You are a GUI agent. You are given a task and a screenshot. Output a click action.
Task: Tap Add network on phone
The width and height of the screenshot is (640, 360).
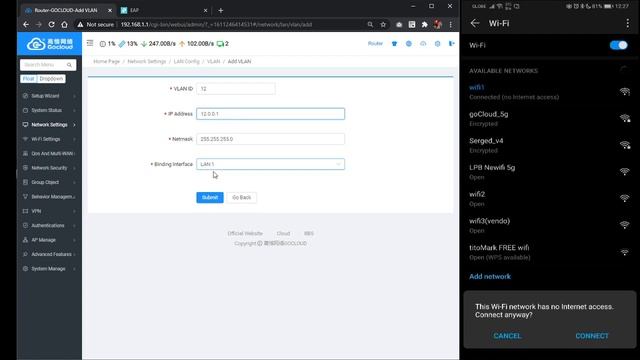pyautogui.click(x=490, y=276)
